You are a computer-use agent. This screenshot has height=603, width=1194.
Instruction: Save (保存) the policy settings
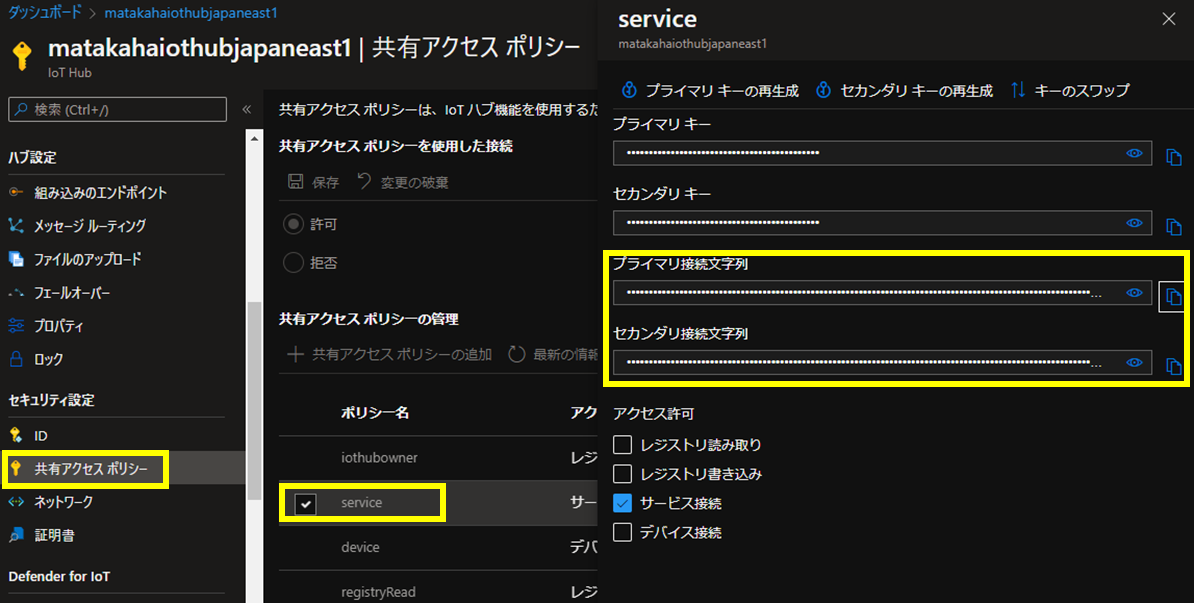point(313,183)
